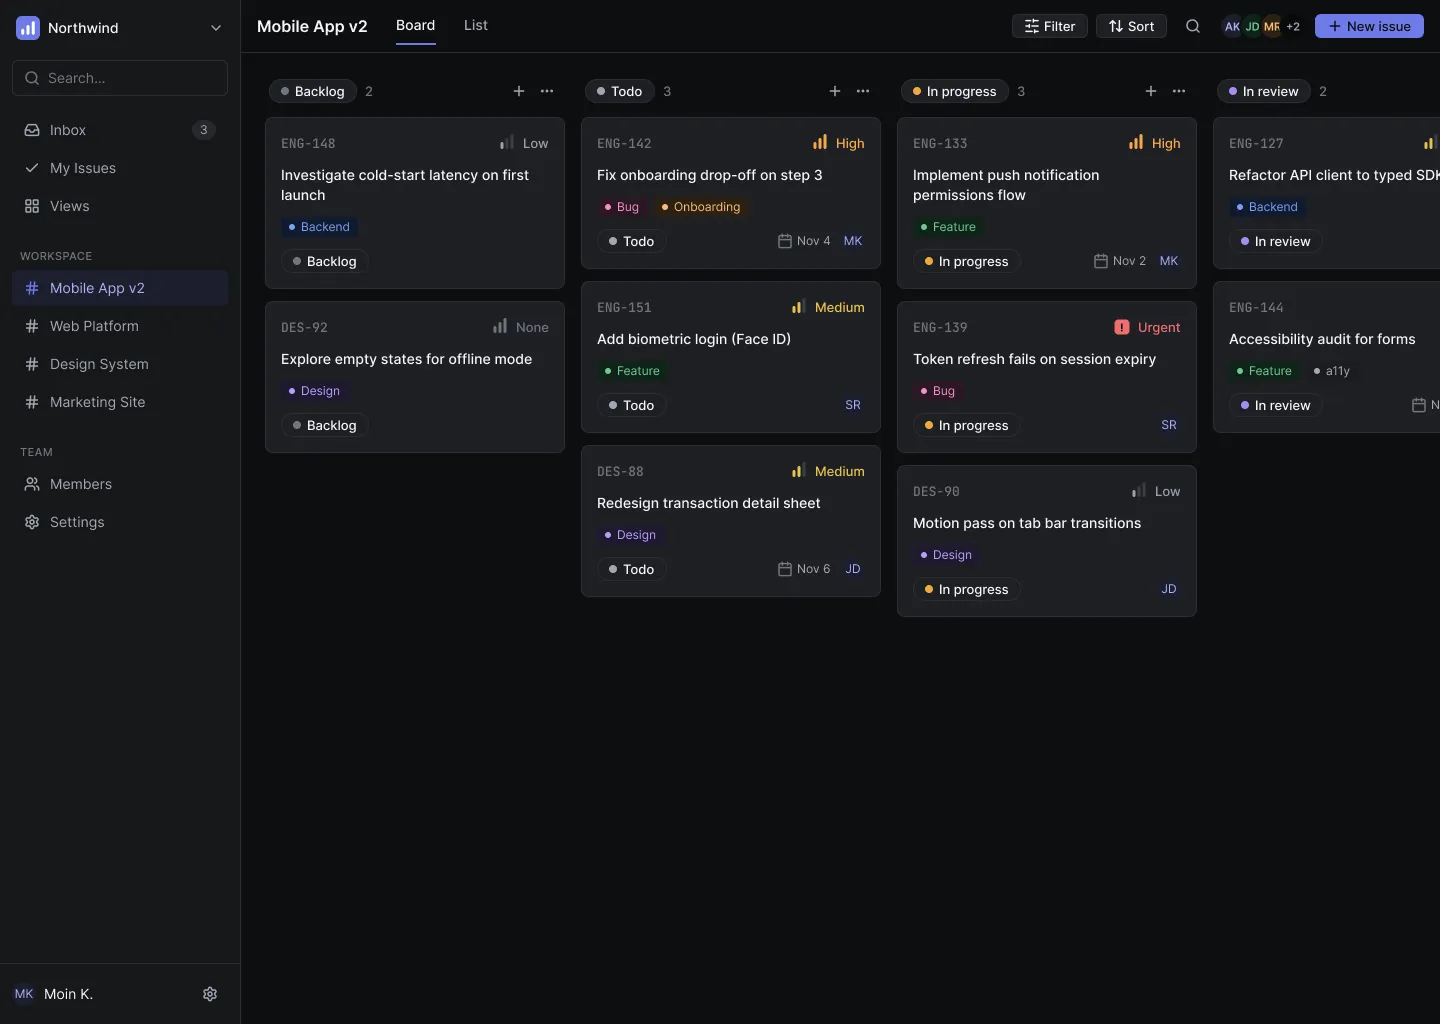Open the Sort options
This screenshot has width=1440, height=1024.
pyautogui.click(x=1131, y=27)
